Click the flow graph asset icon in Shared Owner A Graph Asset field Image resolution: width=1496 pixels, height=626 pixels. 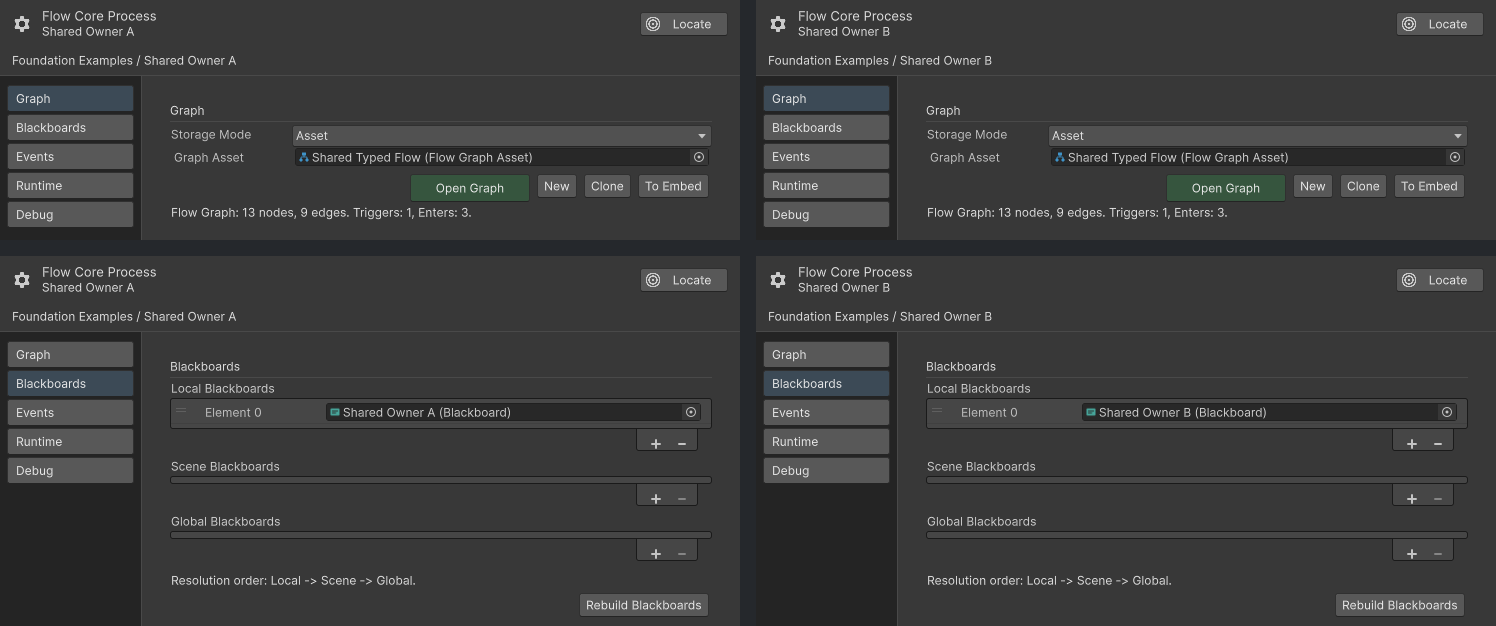[x=304, y=157]
